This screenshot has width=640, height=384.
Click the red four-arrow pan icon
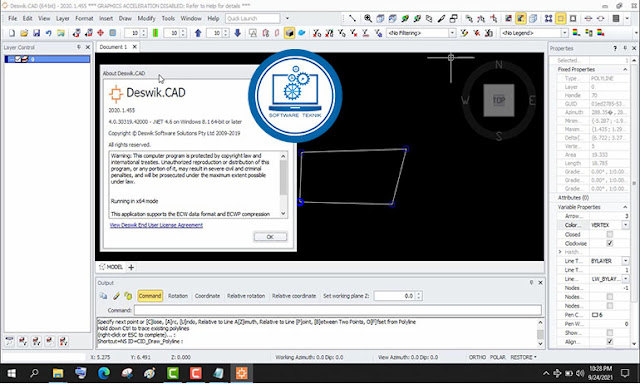click(100, 33)
